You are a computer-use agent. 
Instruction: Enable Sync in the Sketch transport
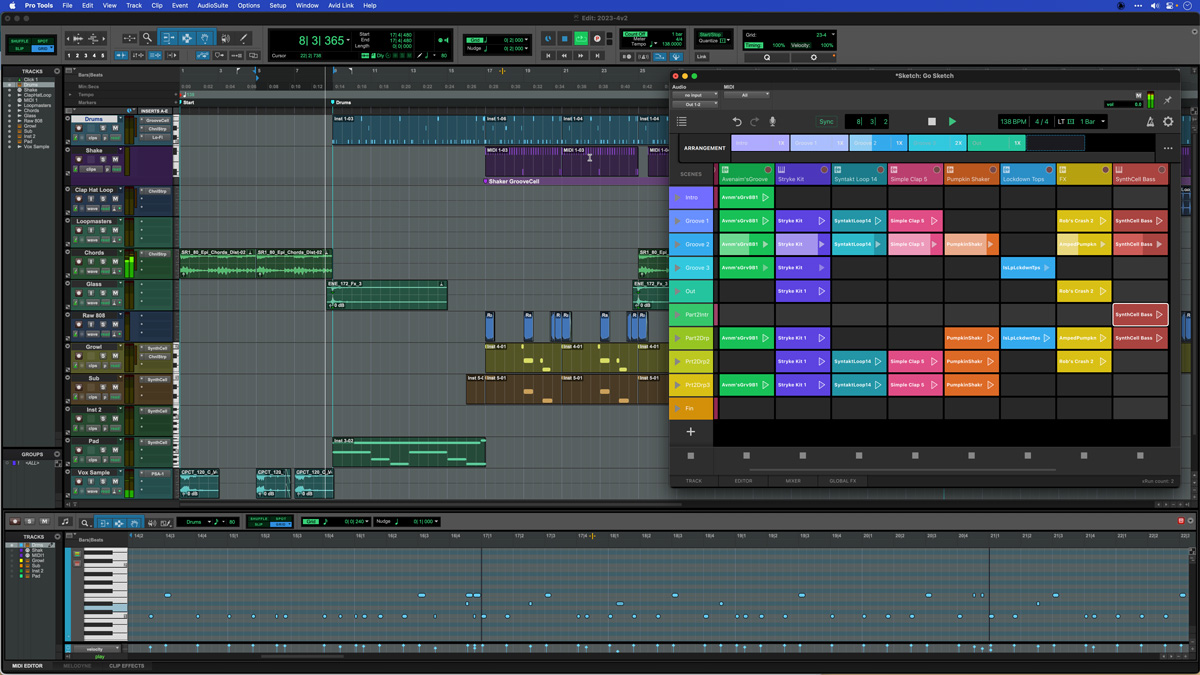point(827,122)
